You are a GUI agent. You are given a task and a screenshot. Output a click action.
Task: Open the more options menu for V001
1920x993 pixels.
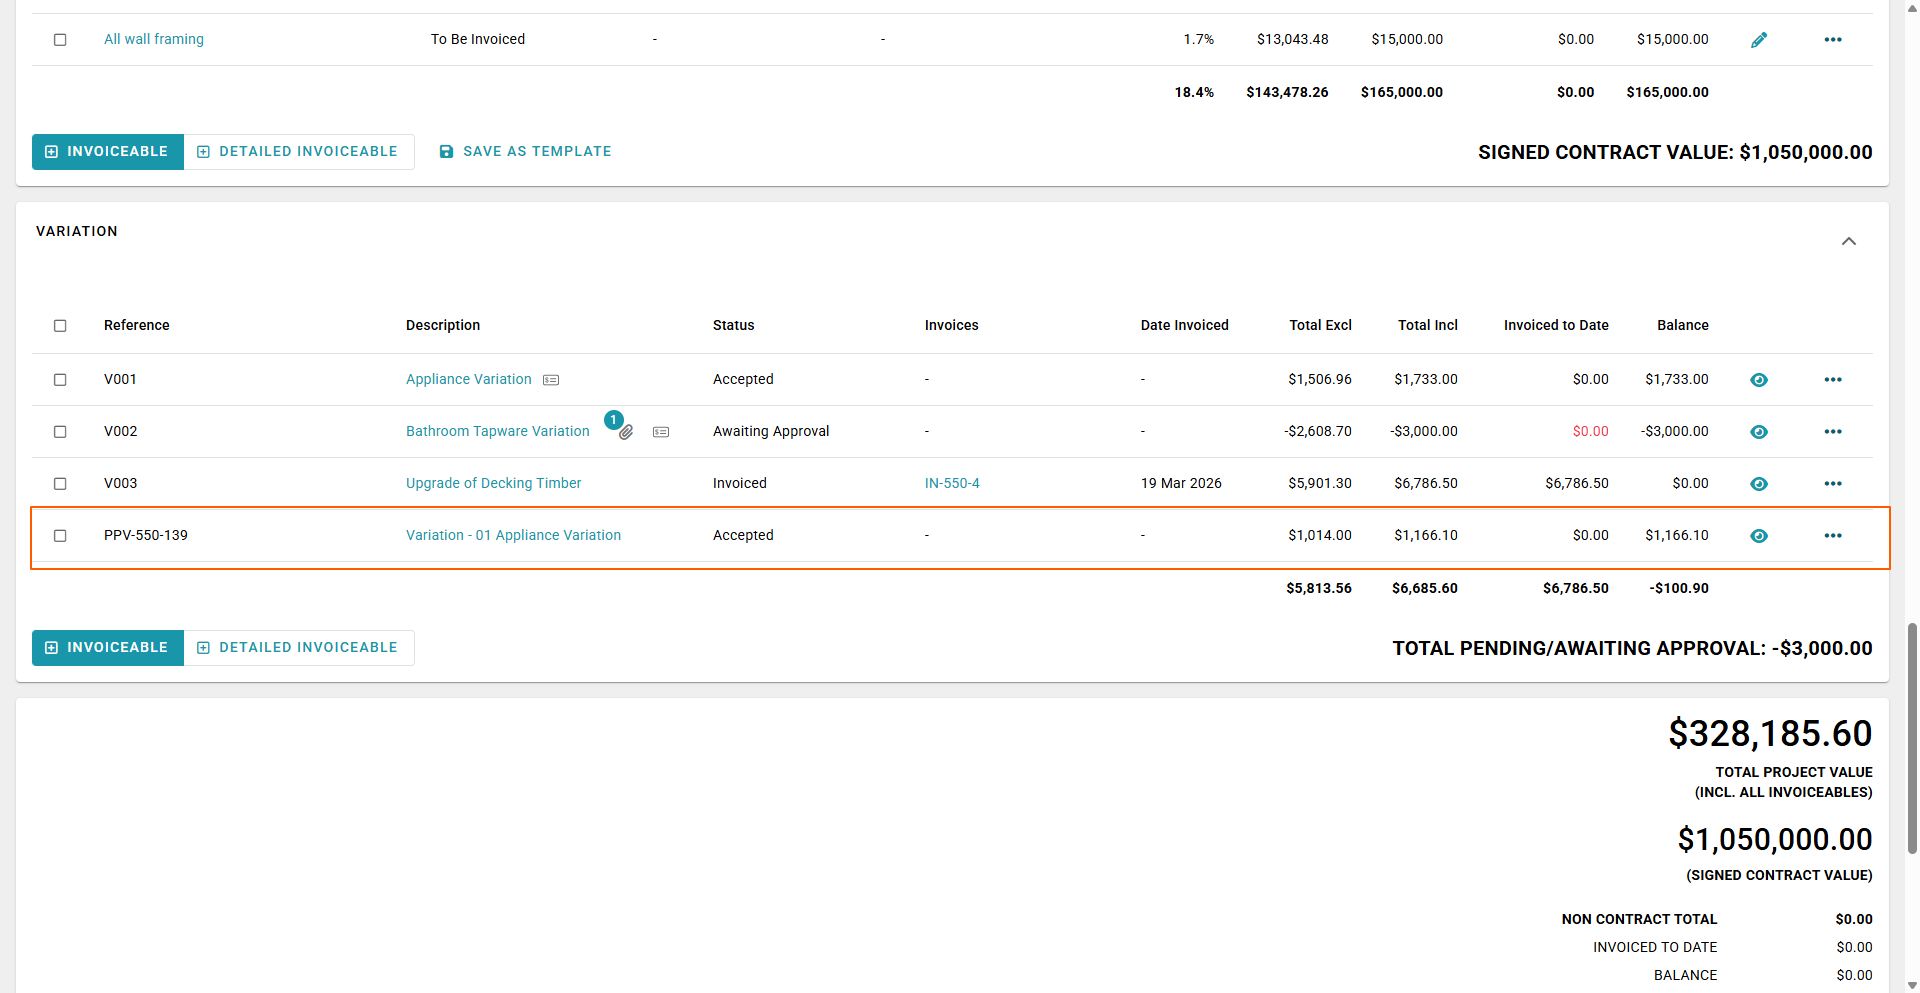[1832, 380]
